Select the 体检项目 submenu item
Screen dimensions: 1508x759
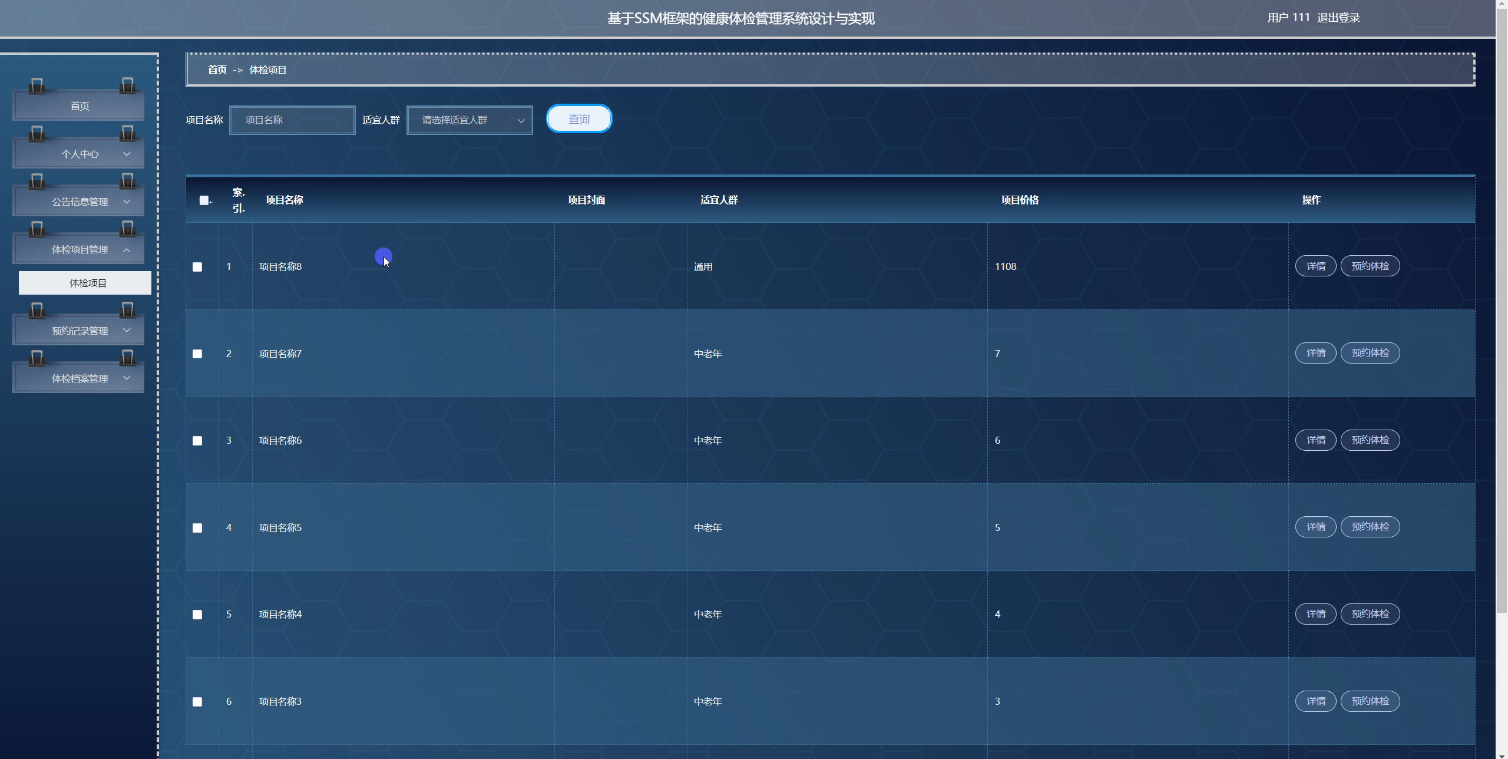(86, 283)
